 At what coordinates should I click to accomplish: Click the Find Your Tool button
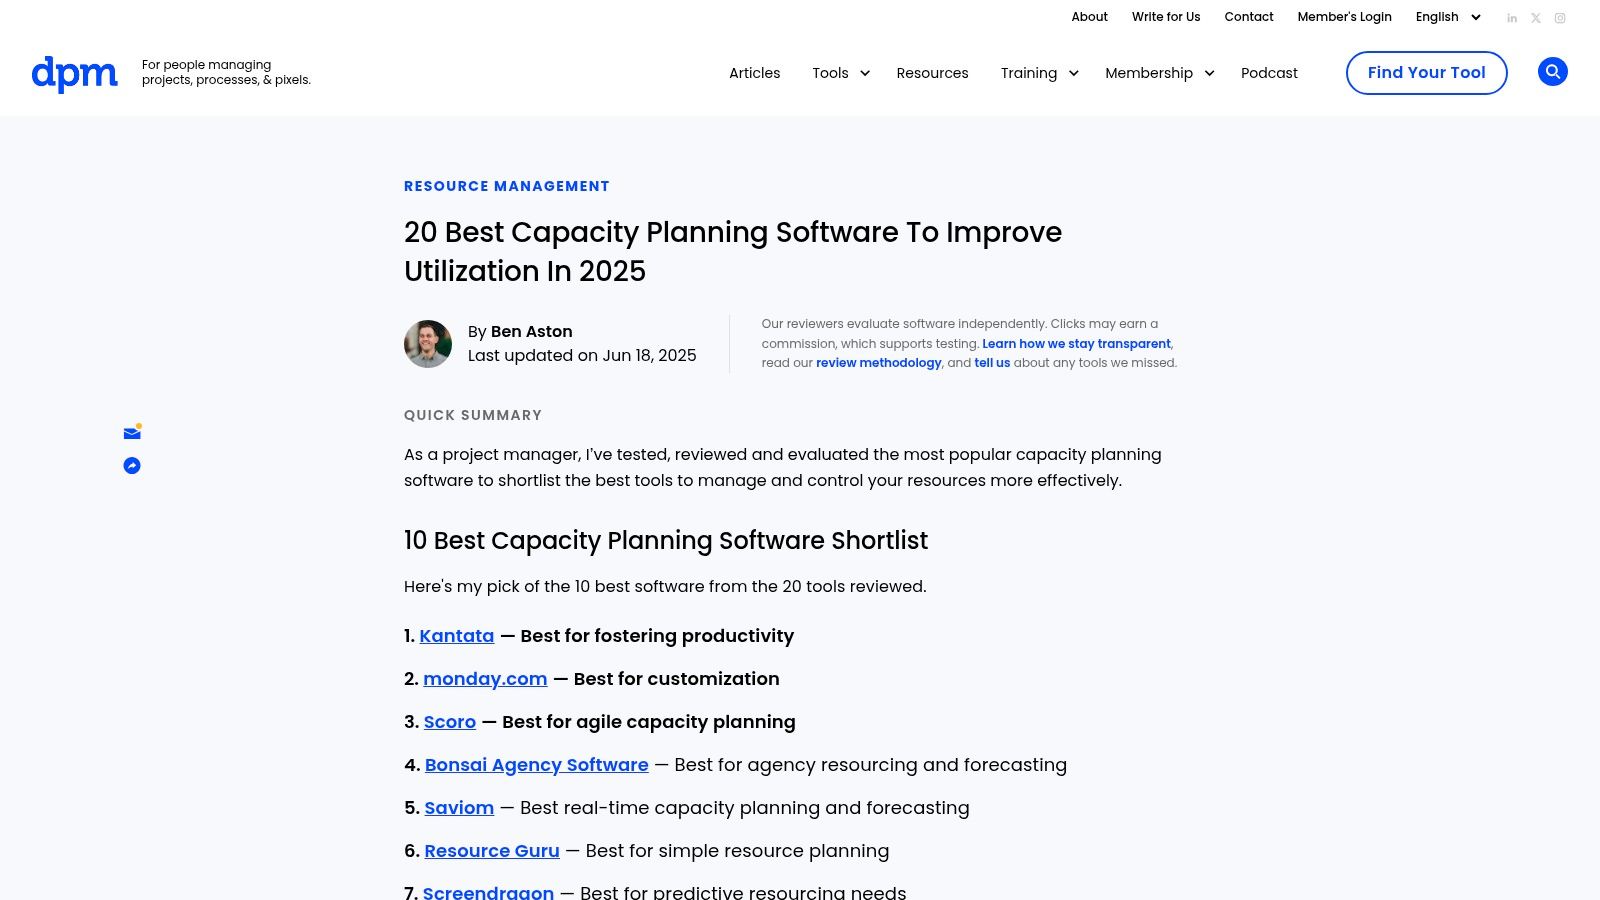(x=1426, y=73)
